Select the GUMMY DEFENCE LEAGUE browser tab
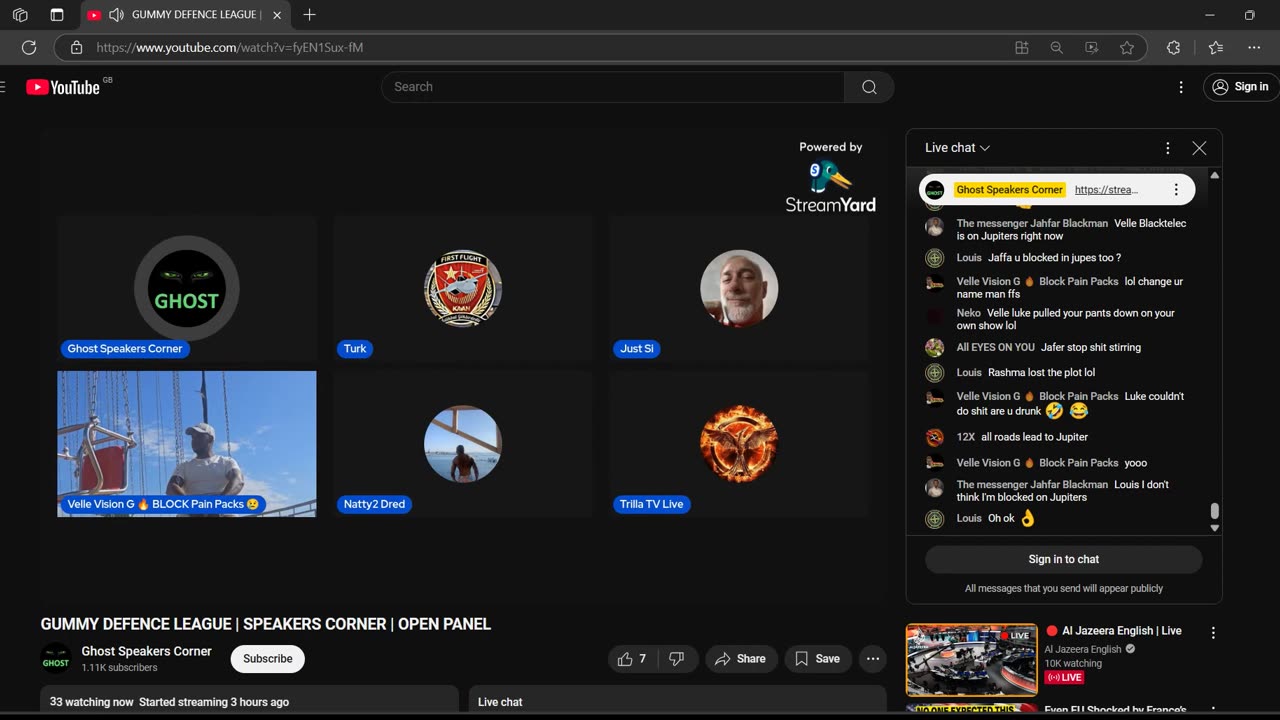 (185, 15)
